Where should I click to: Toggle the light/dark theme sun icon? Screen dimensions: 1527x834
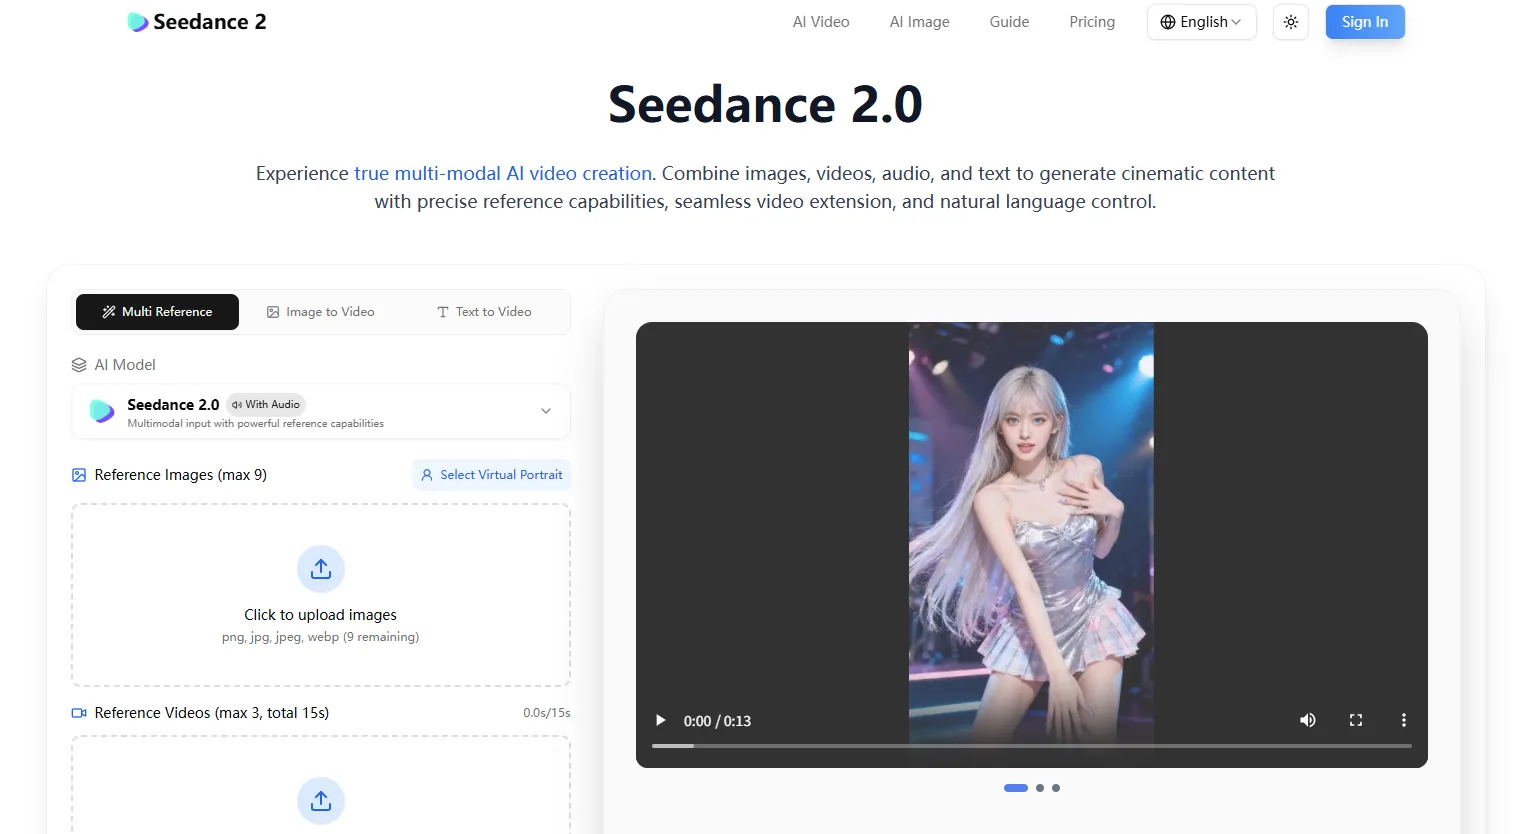click(1291, 22)
